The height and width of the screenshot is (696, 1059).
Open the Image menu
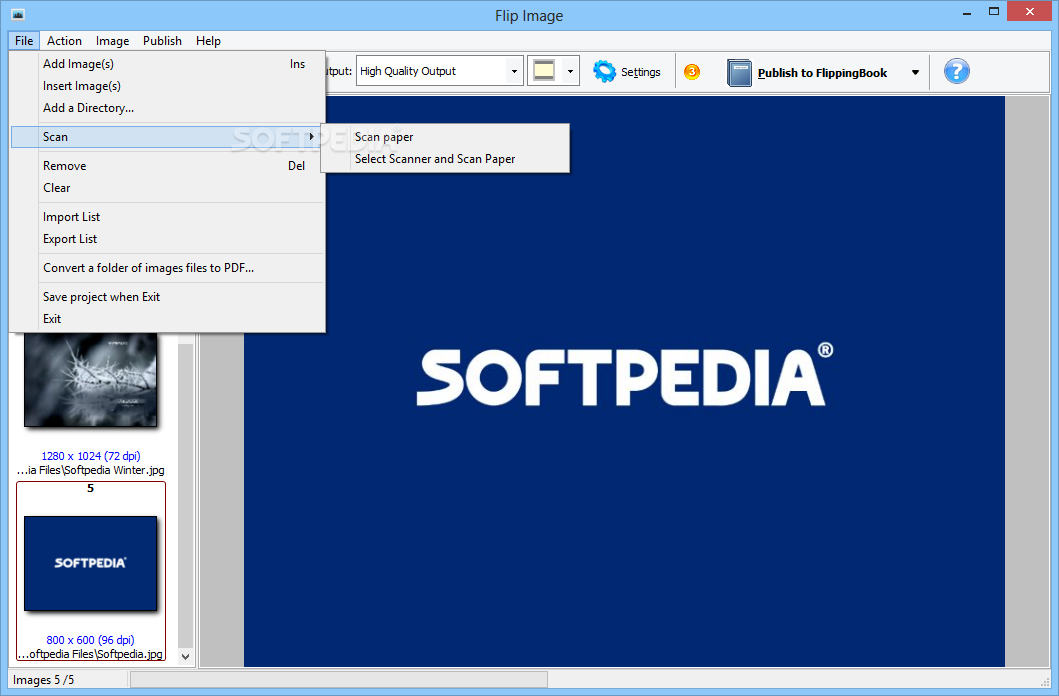pyautogui.click(x=112, y=41)
